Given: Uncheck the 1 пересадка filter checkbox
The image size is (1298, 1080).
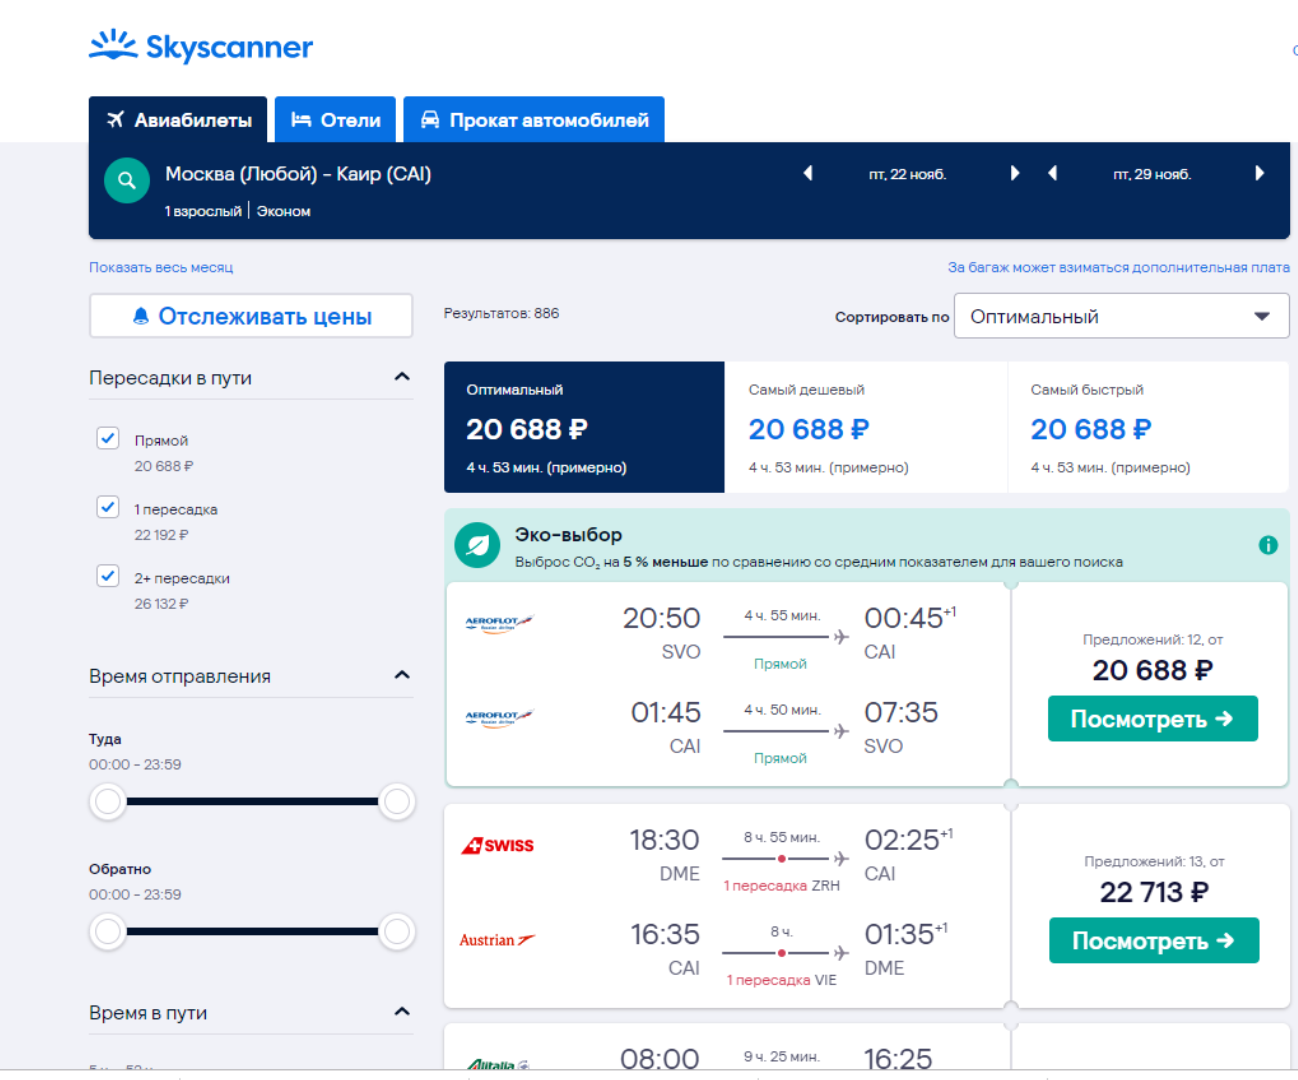Looking at the screenshot, I should (108, 507).
